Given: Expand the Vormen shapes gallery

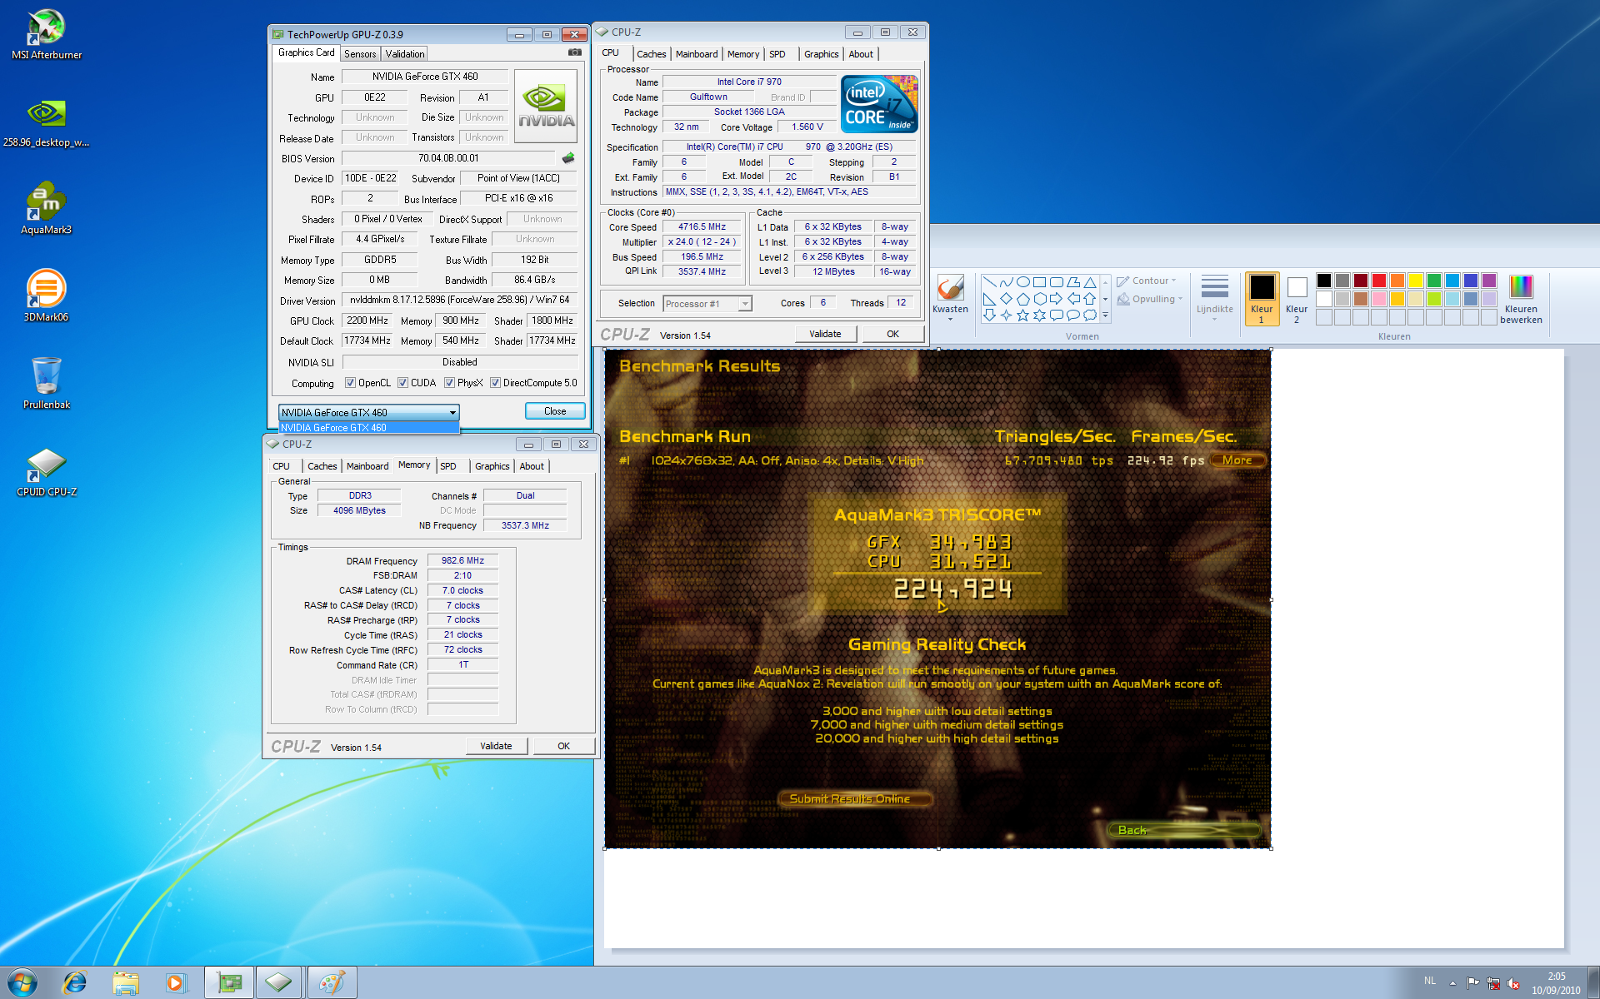Looking at the screenshot, I should (x=1105, y=315).
